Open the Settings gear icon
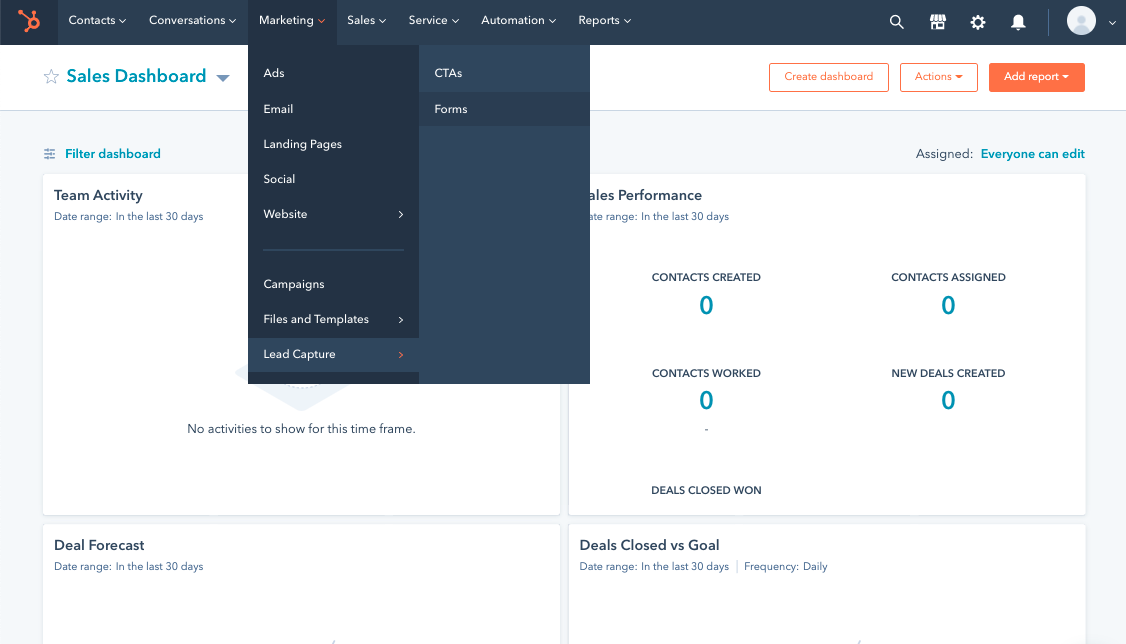The height and width of the screenshot is (644, 1126). 977,21
